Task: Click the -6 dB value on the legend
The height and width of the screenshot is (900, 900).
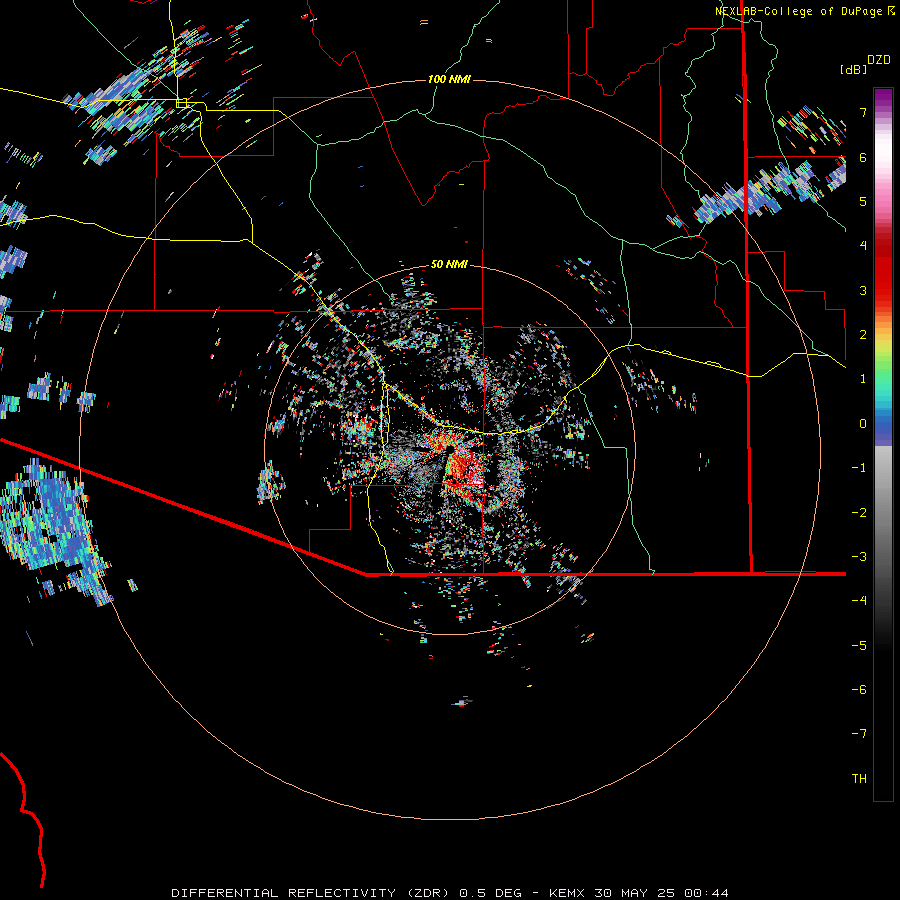Action: coord(859,689)
